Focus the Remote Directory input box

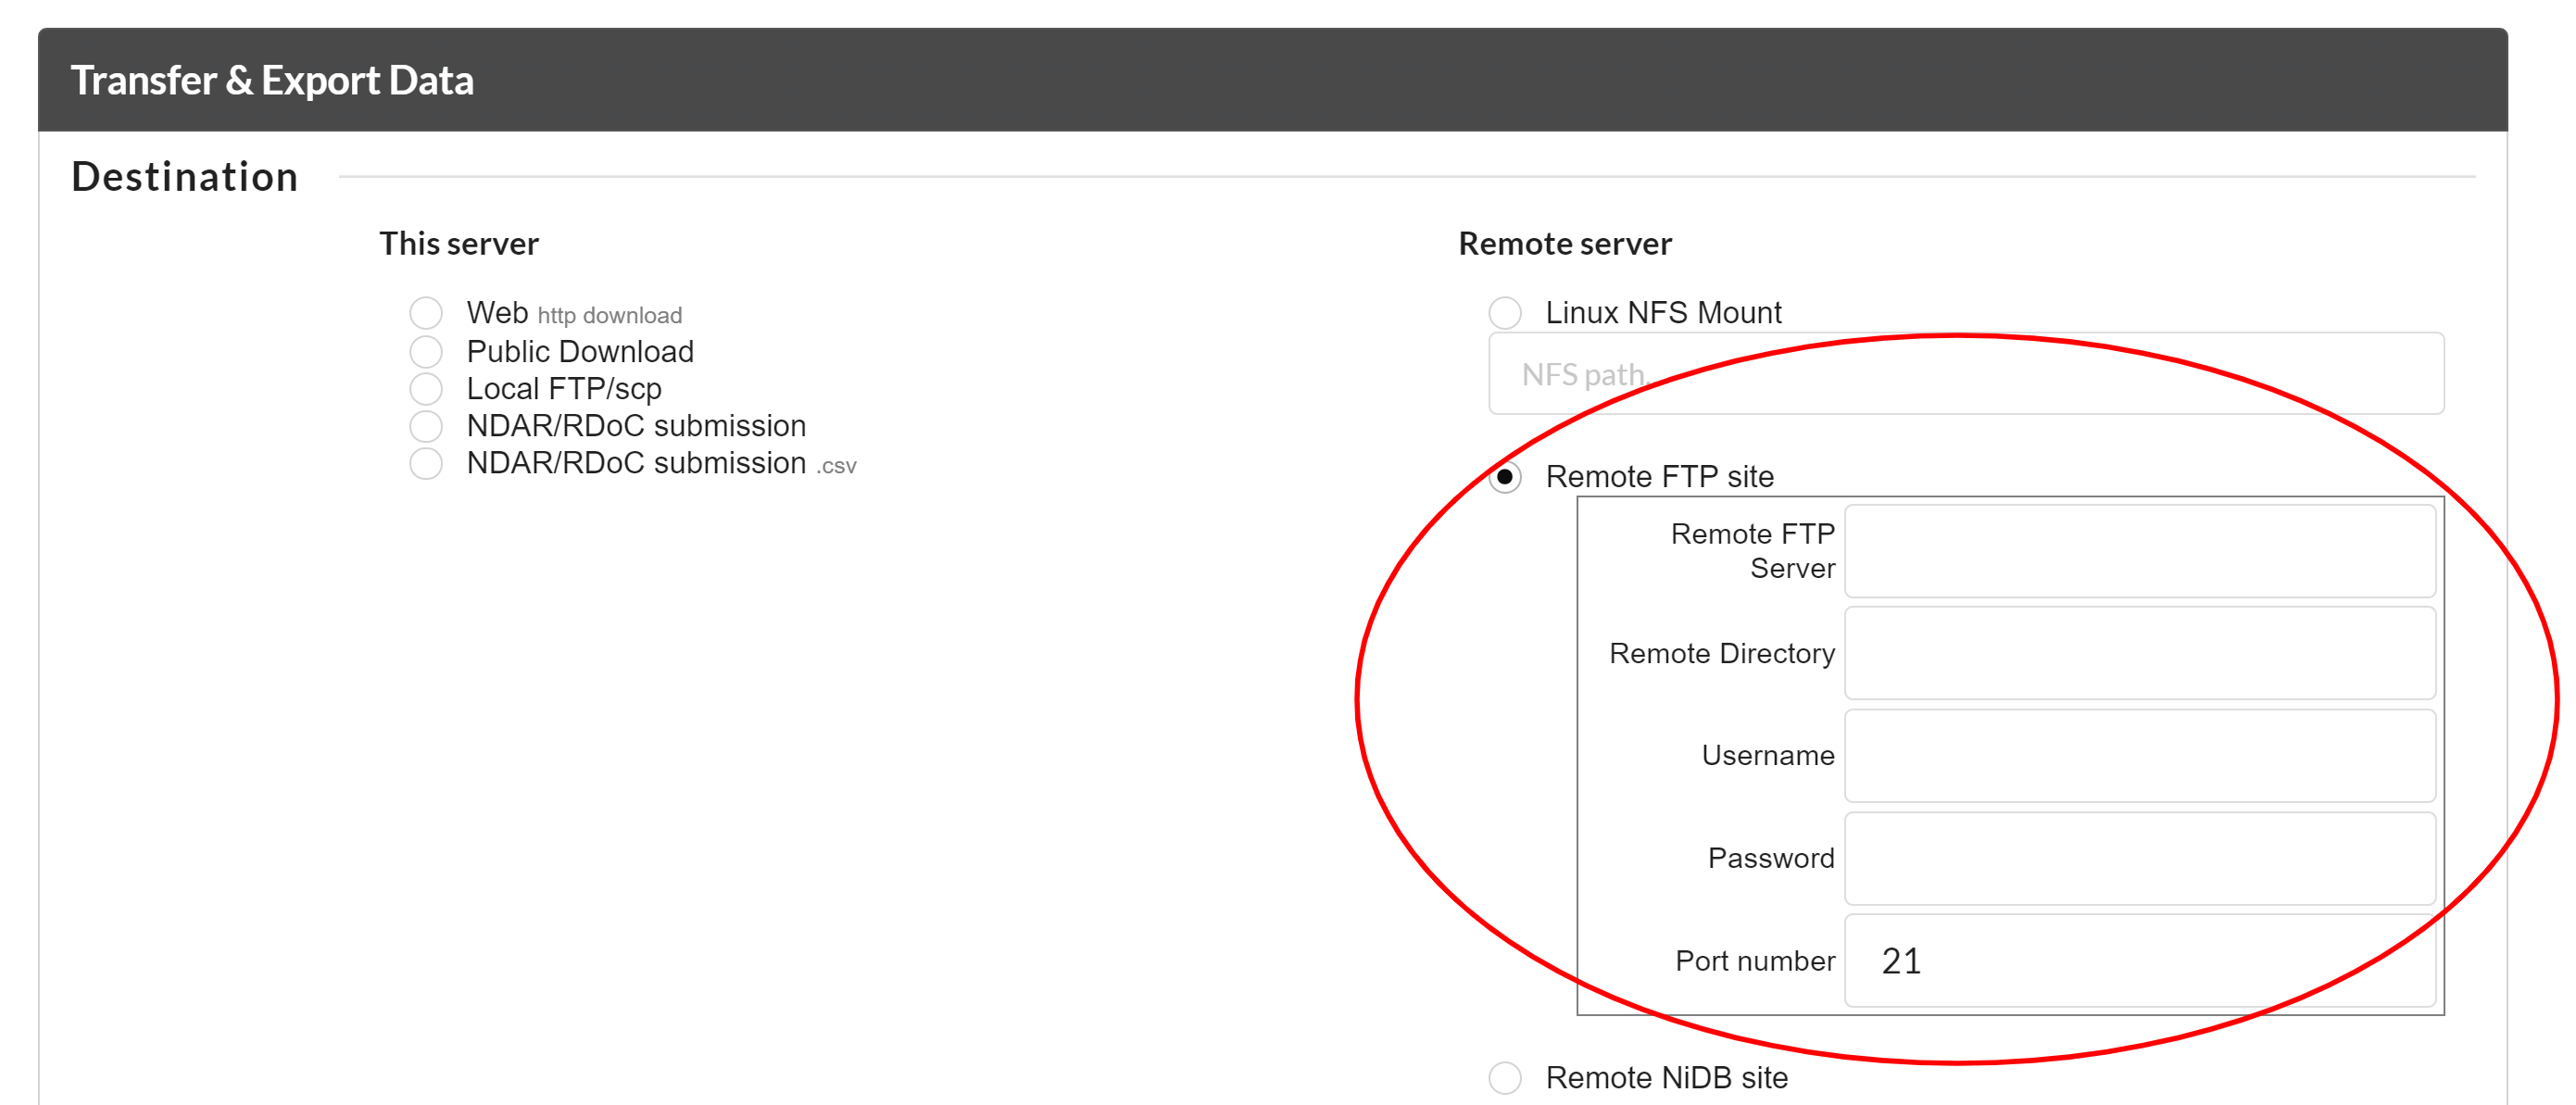[2139, 653]
